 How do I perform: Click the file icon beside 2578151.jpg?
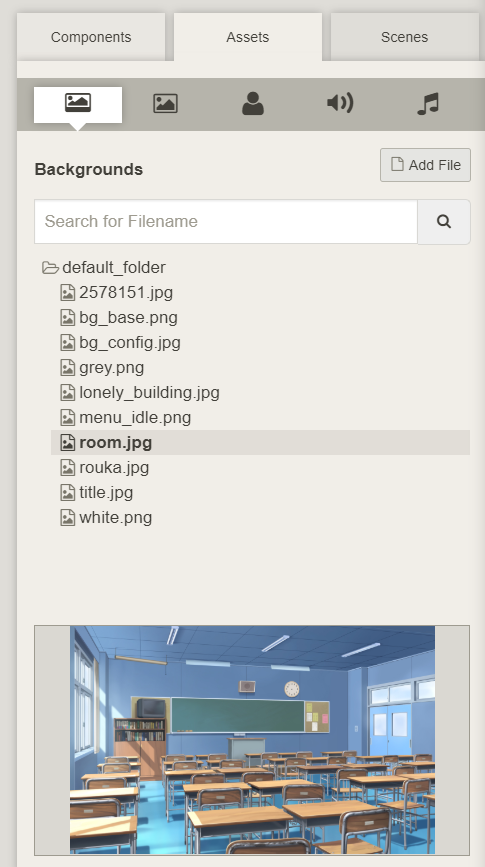67,293
